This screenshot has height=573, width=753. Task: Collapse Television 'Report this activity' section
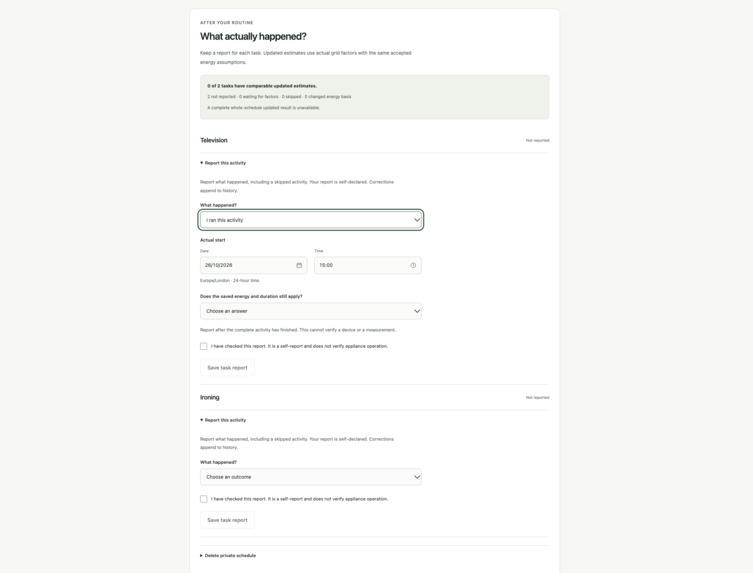point(223,163)
